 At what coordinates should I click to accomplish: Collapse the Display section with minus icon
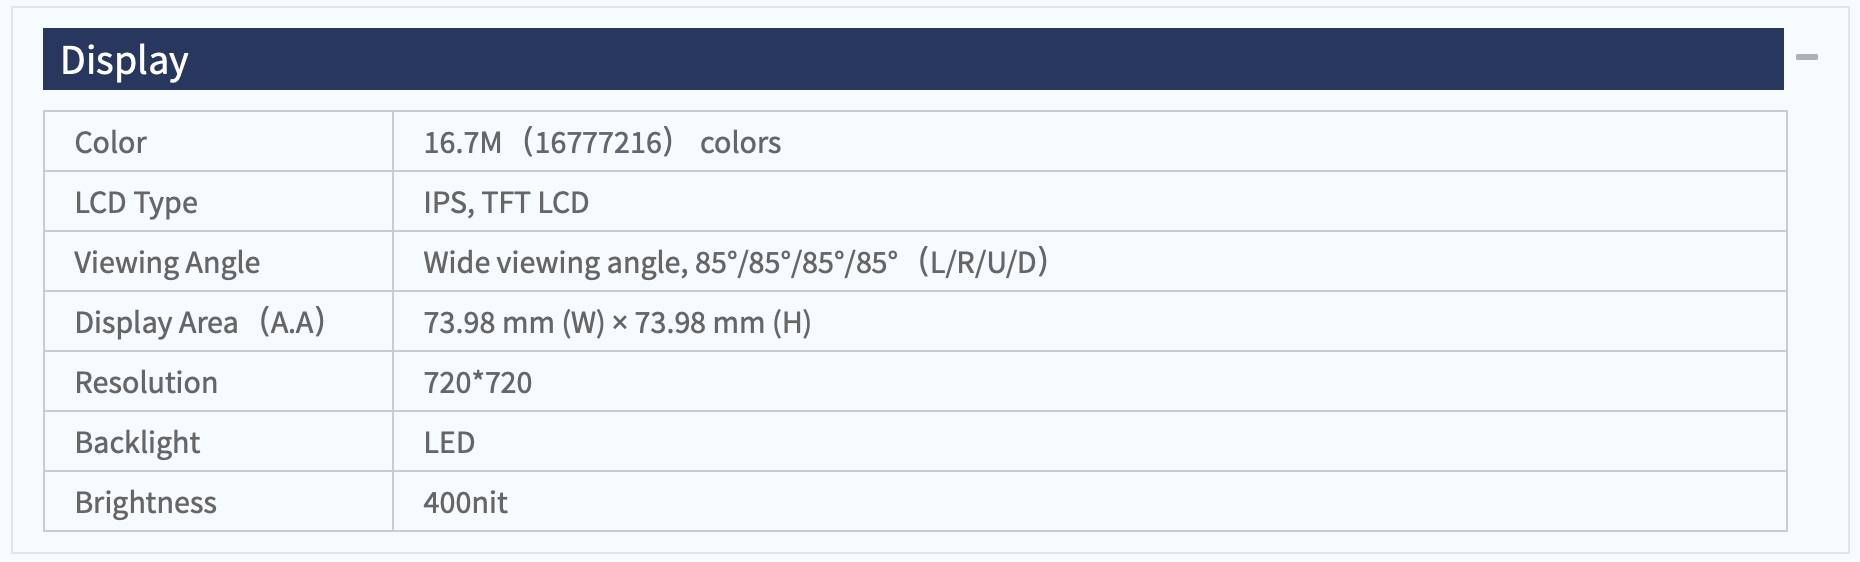click(x=1806, y=58)
